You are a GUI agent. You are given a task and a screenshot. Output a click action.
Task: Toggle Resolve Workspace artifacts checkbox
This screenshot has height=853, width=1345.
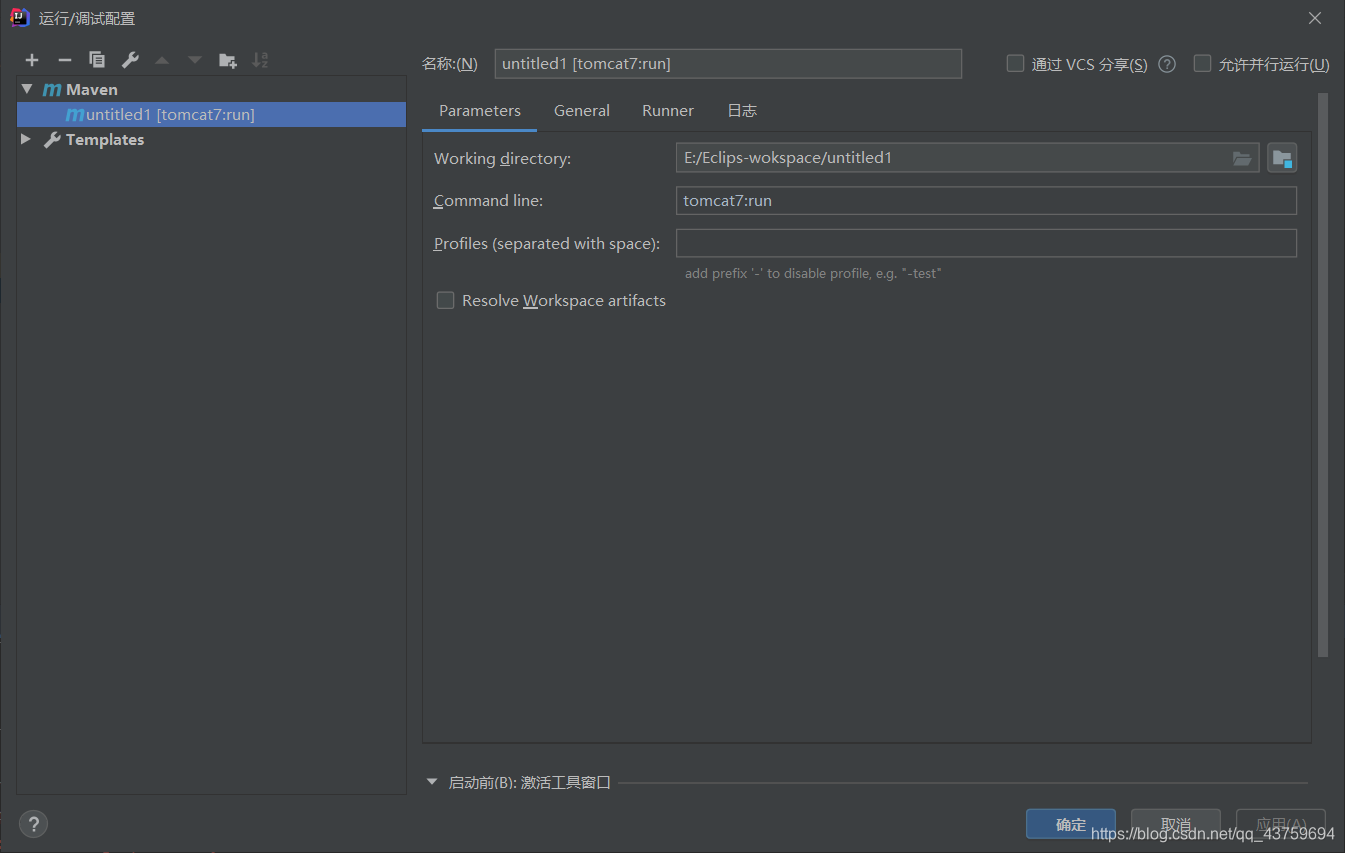click(x=445, y=300)
